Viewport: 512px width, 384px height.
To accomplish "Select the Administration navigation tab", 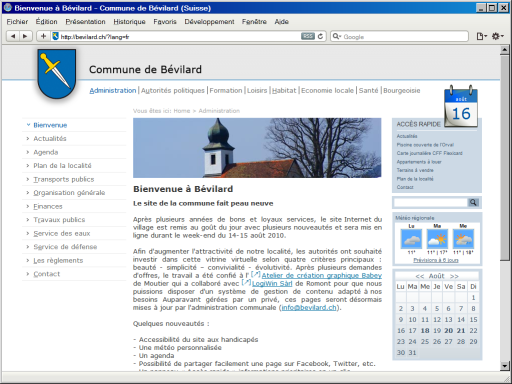I will 113,91.
